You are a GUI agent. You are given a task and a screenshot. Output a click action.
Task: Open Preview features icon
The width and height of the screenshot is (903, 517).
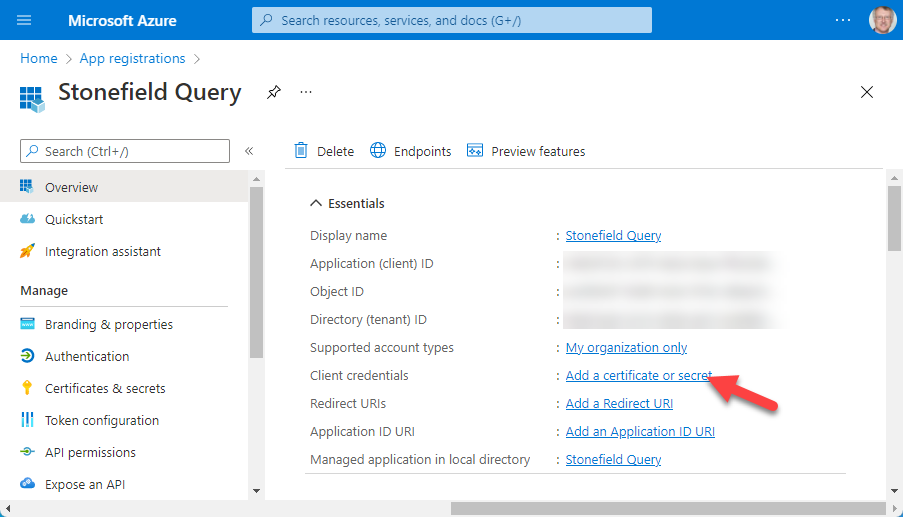tap(475, 151)
